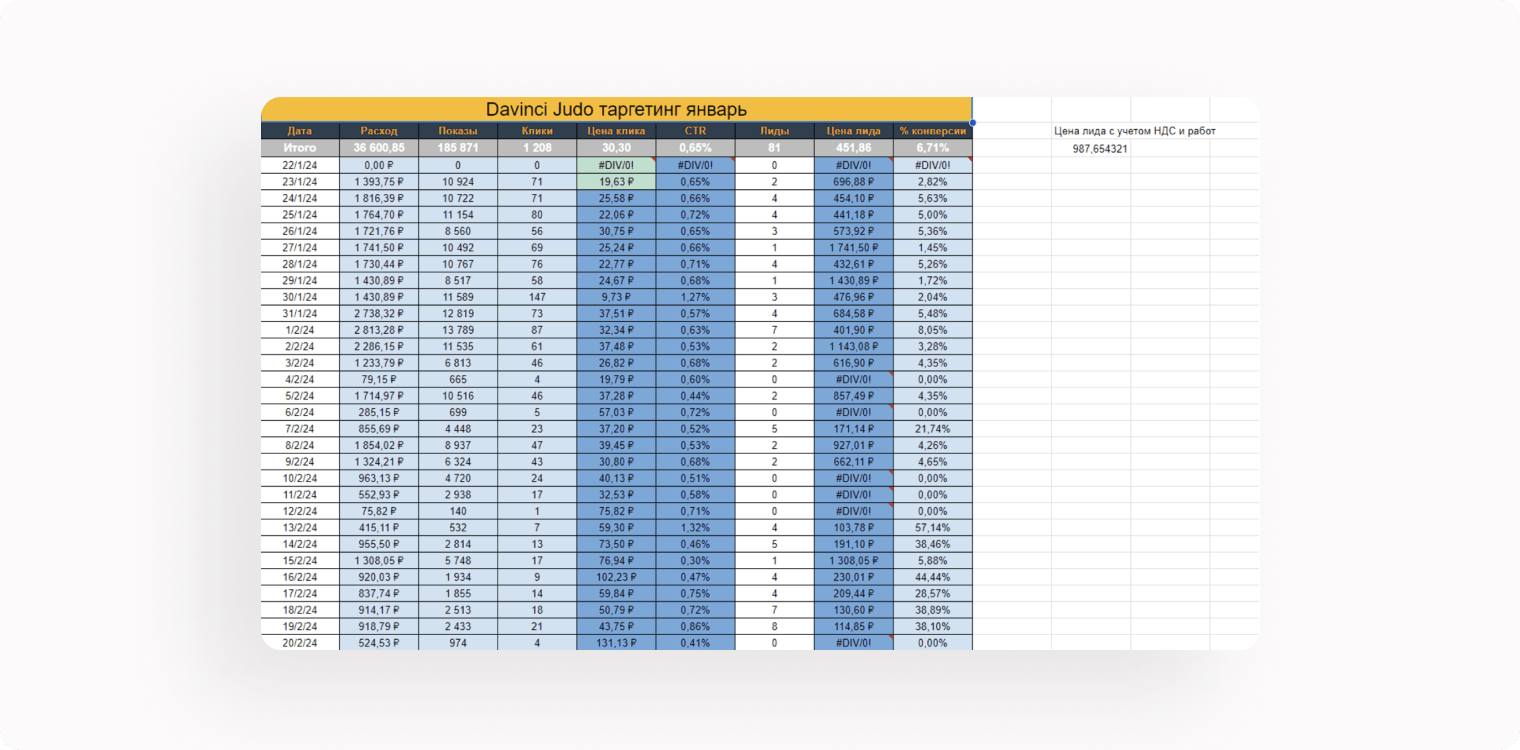
Task: Click the conversion value "44,44%"
Action: pyautogui.click(x=933, y=577)
